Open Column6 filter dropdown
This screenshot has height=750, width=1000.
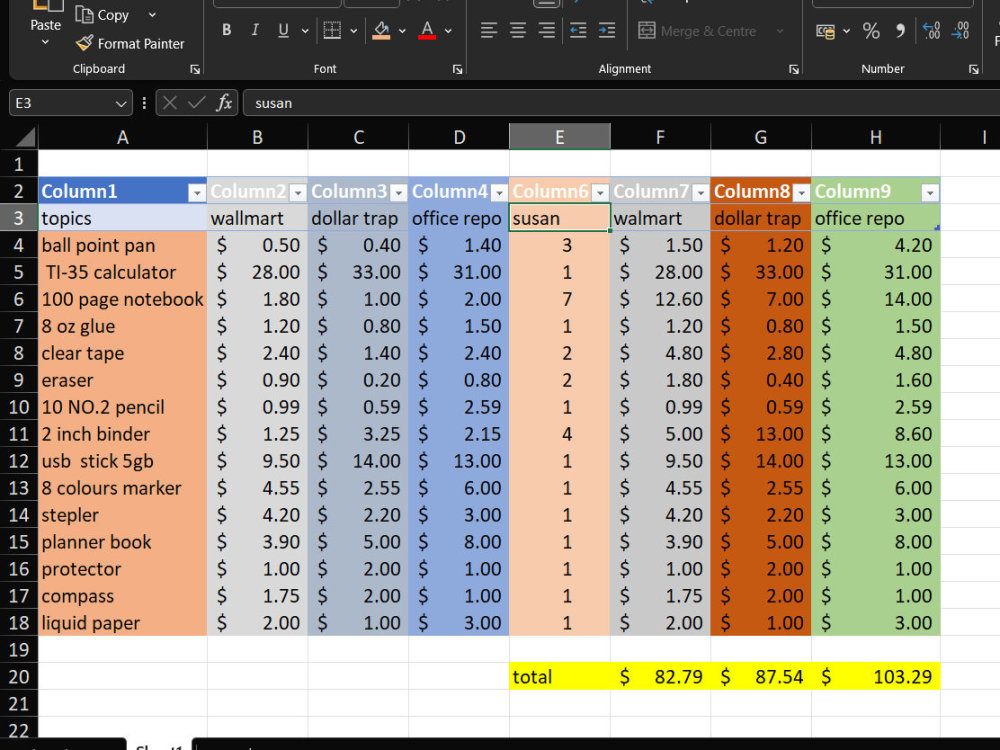pos(600,192)
